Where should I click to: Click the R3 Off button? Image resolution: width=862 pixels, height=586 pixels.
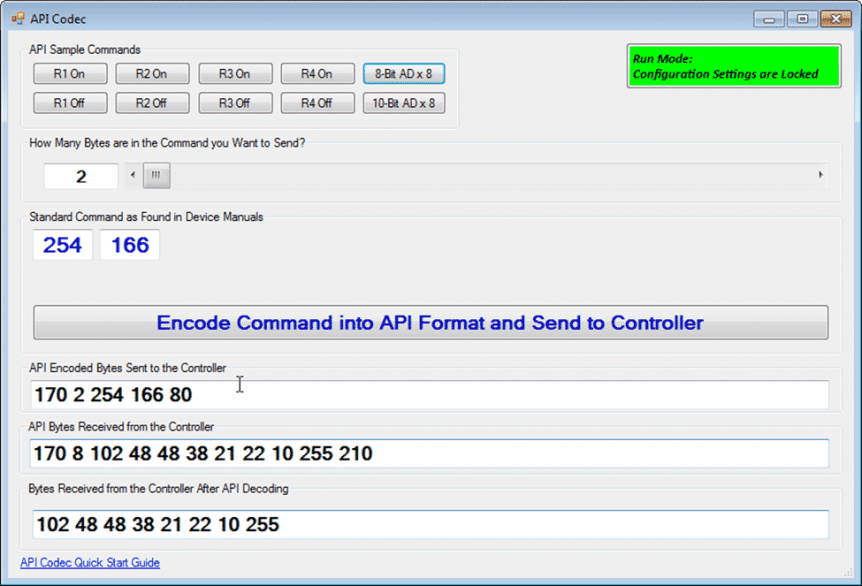click(235, 103)
